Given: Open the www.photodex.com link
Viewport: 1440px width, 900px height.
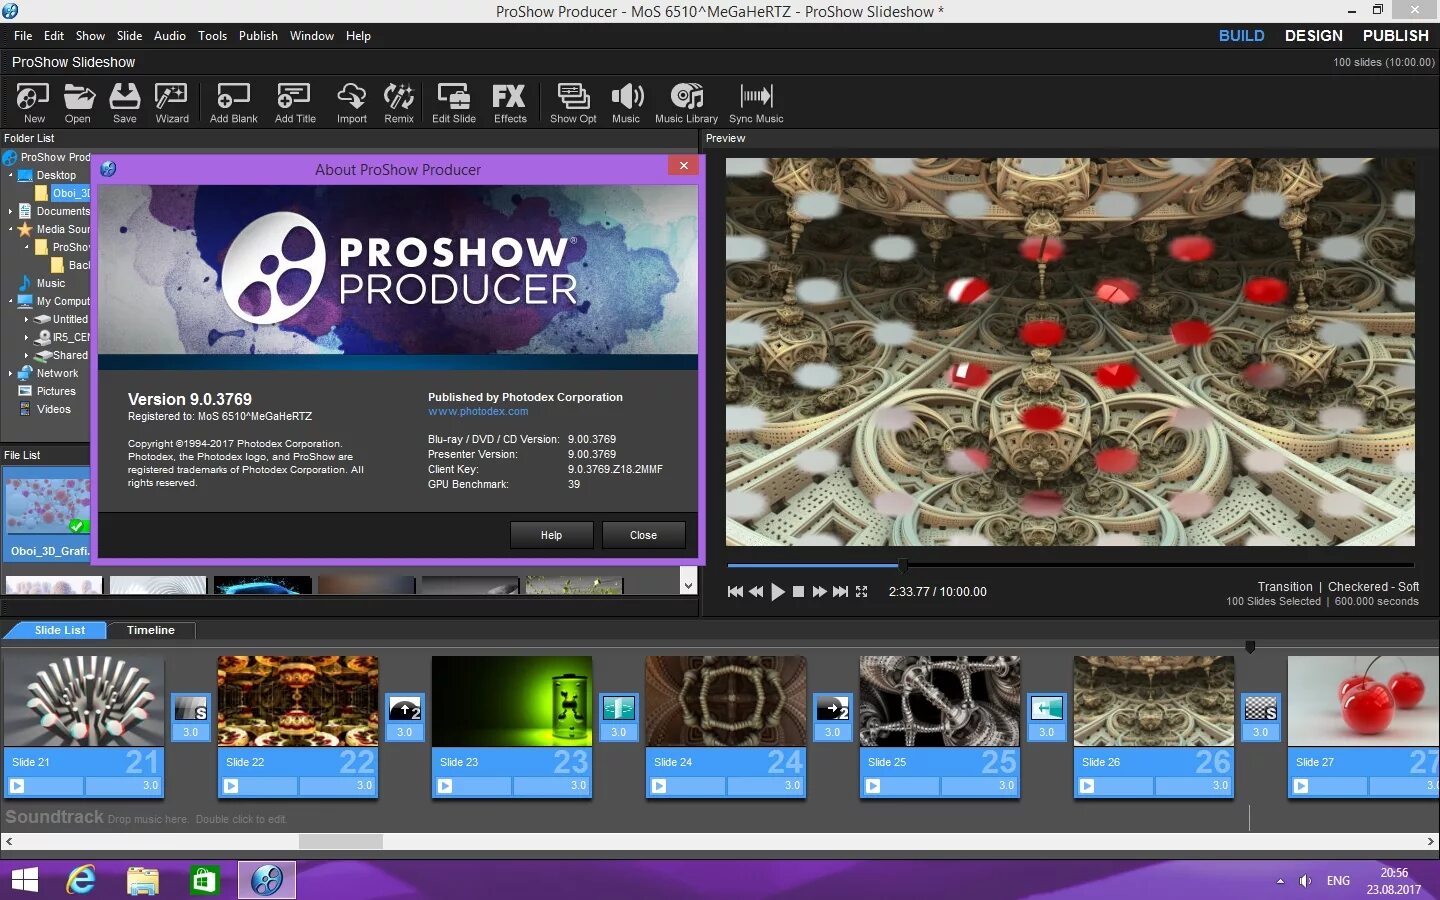Looking at the screenshot, I should (478, 411).
